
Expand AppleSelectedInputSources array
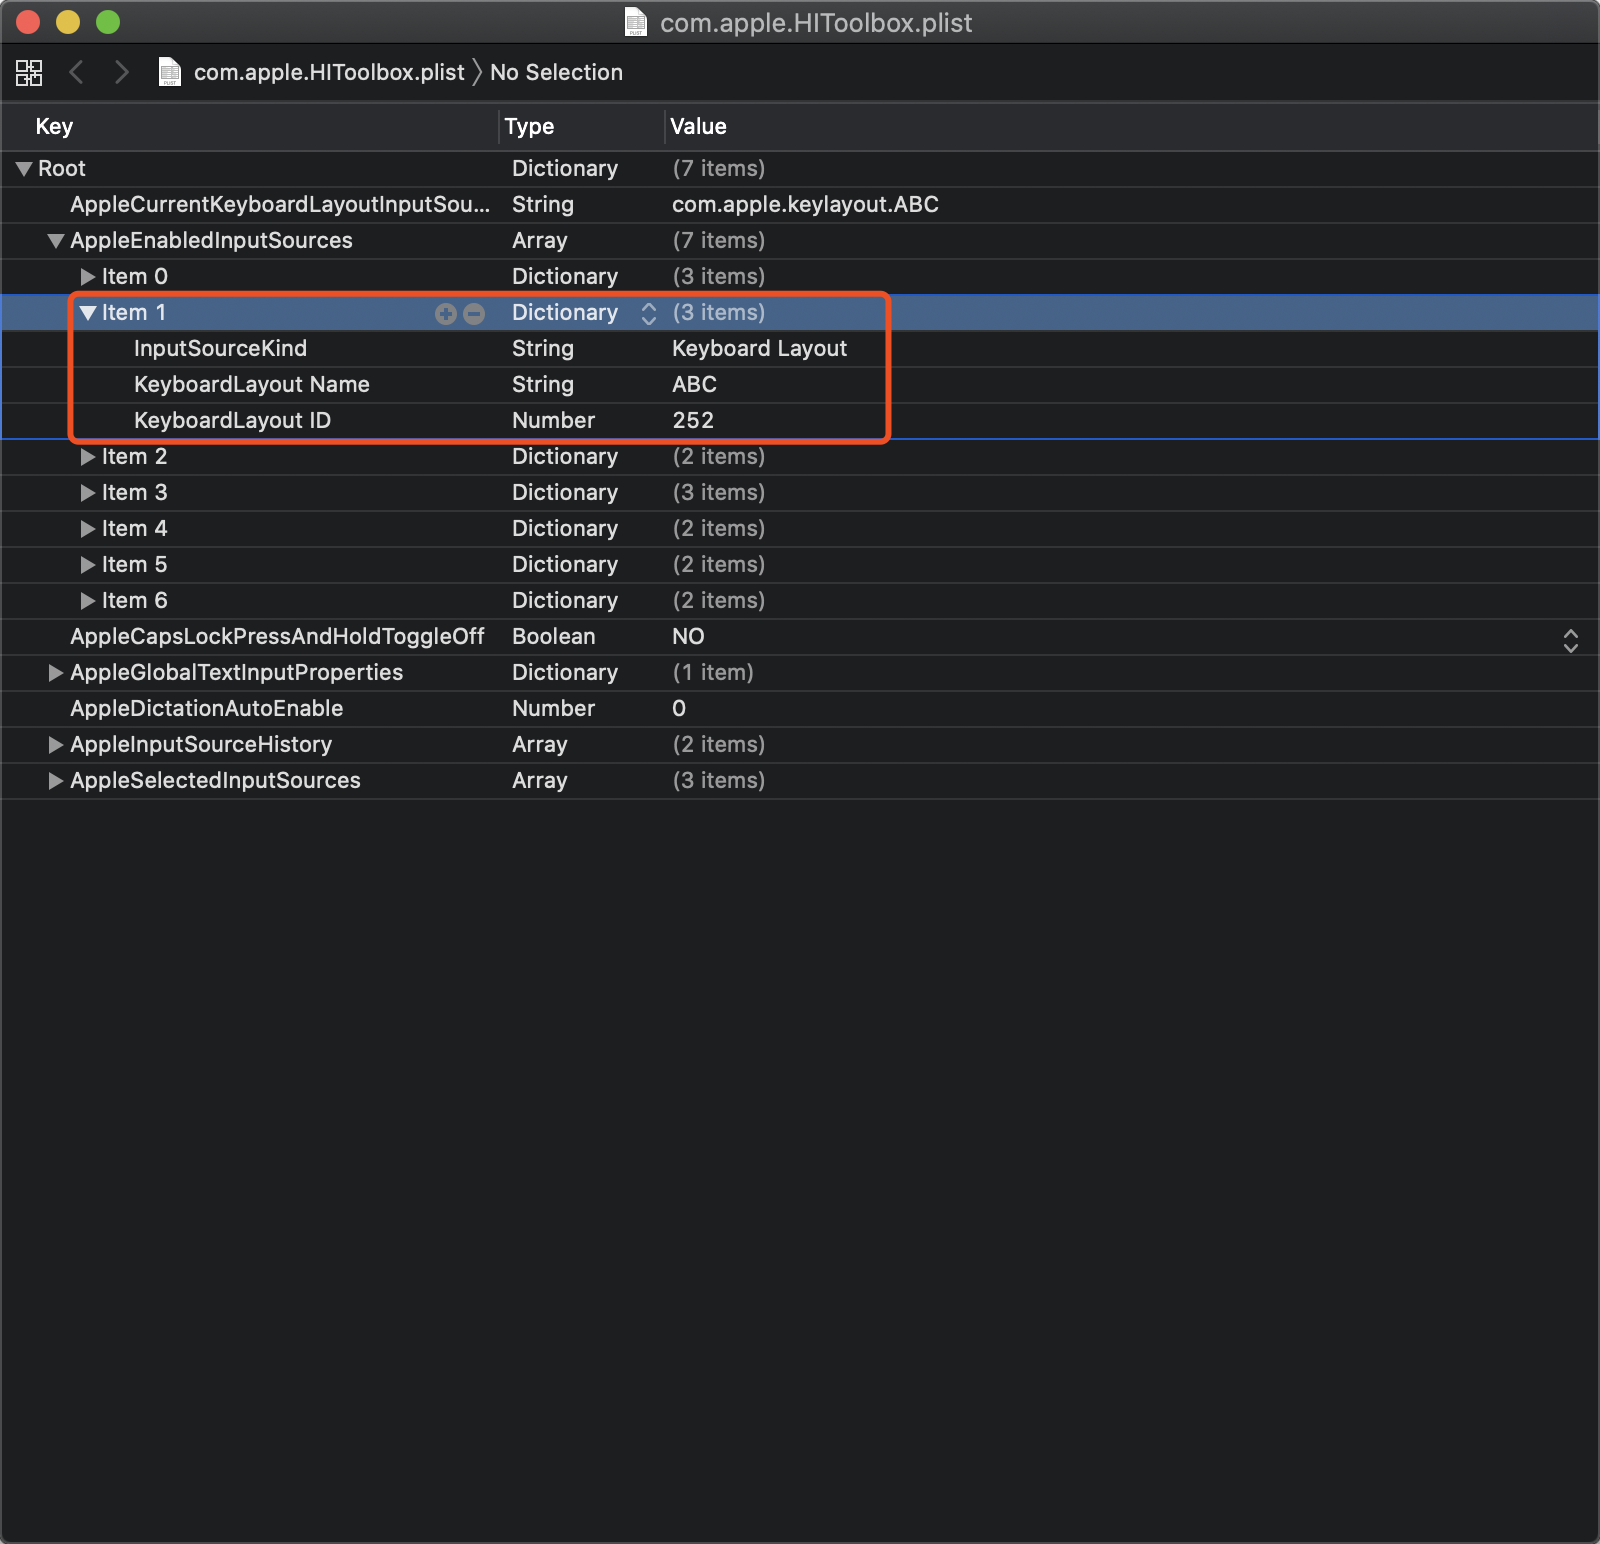point(56,781)
